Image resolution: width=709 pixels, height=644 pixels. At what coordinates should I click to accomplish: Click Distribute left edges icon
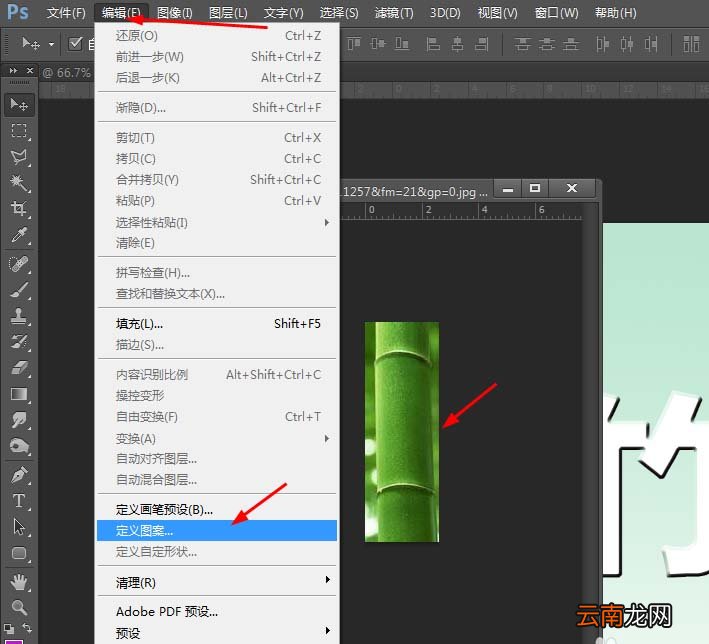[x=603, y=44]
